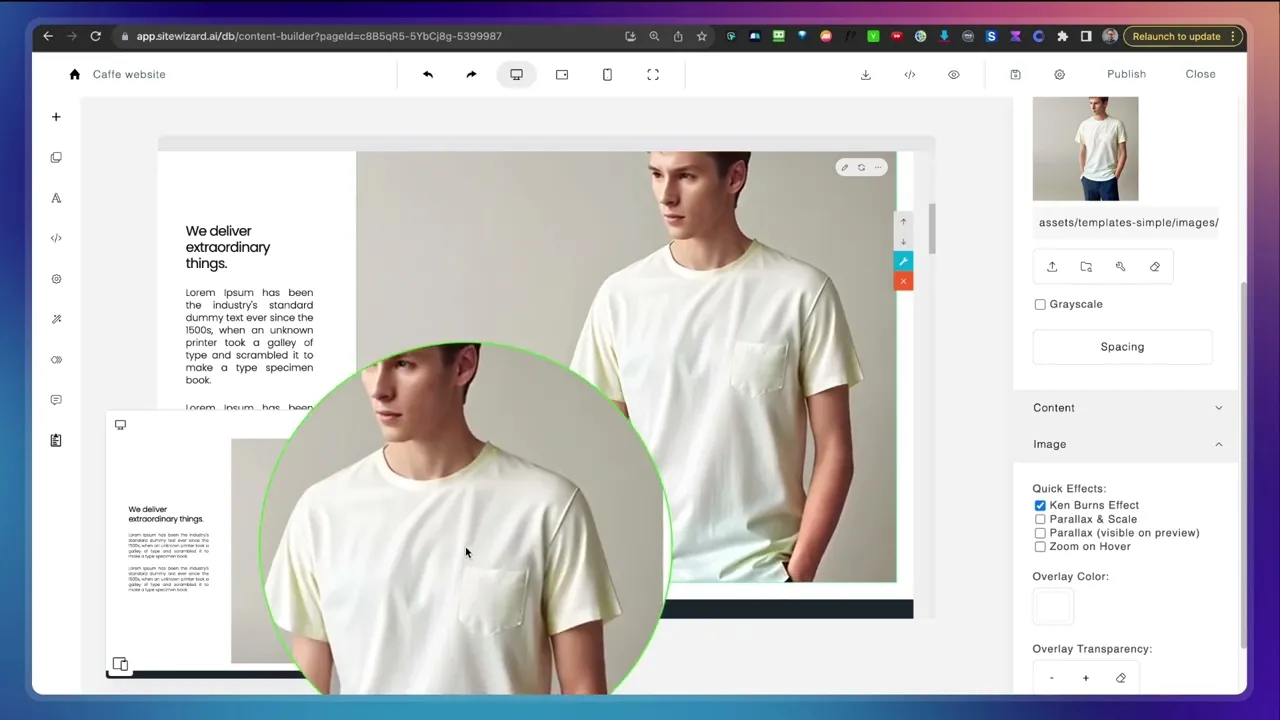
Task: Click the refresh icon on the image overlay
Action: coord(861,167)
